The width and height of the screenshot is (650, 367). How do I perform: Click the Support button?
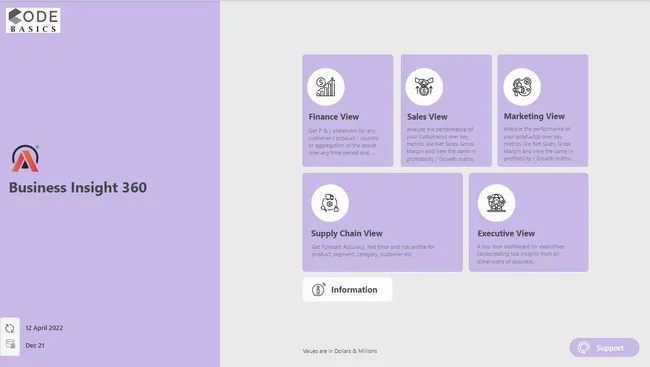[x=604, y=348]
